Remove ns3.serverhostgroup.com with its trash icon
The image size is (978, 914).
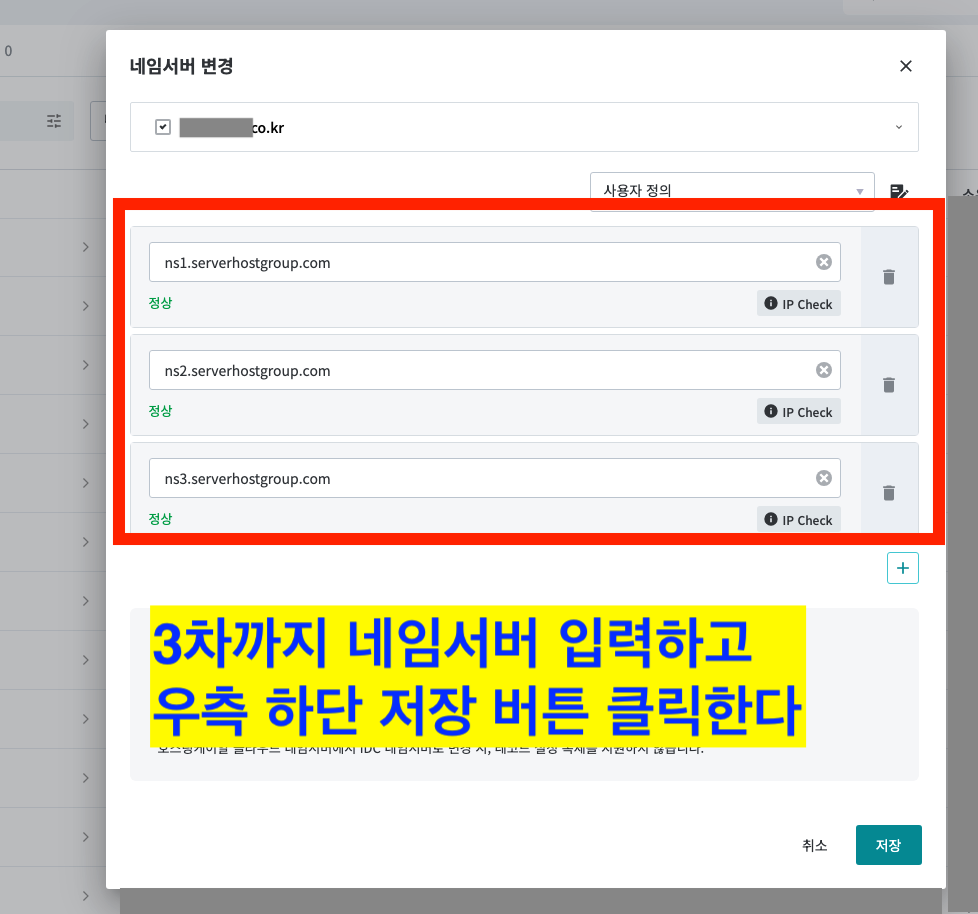point(888,493)
